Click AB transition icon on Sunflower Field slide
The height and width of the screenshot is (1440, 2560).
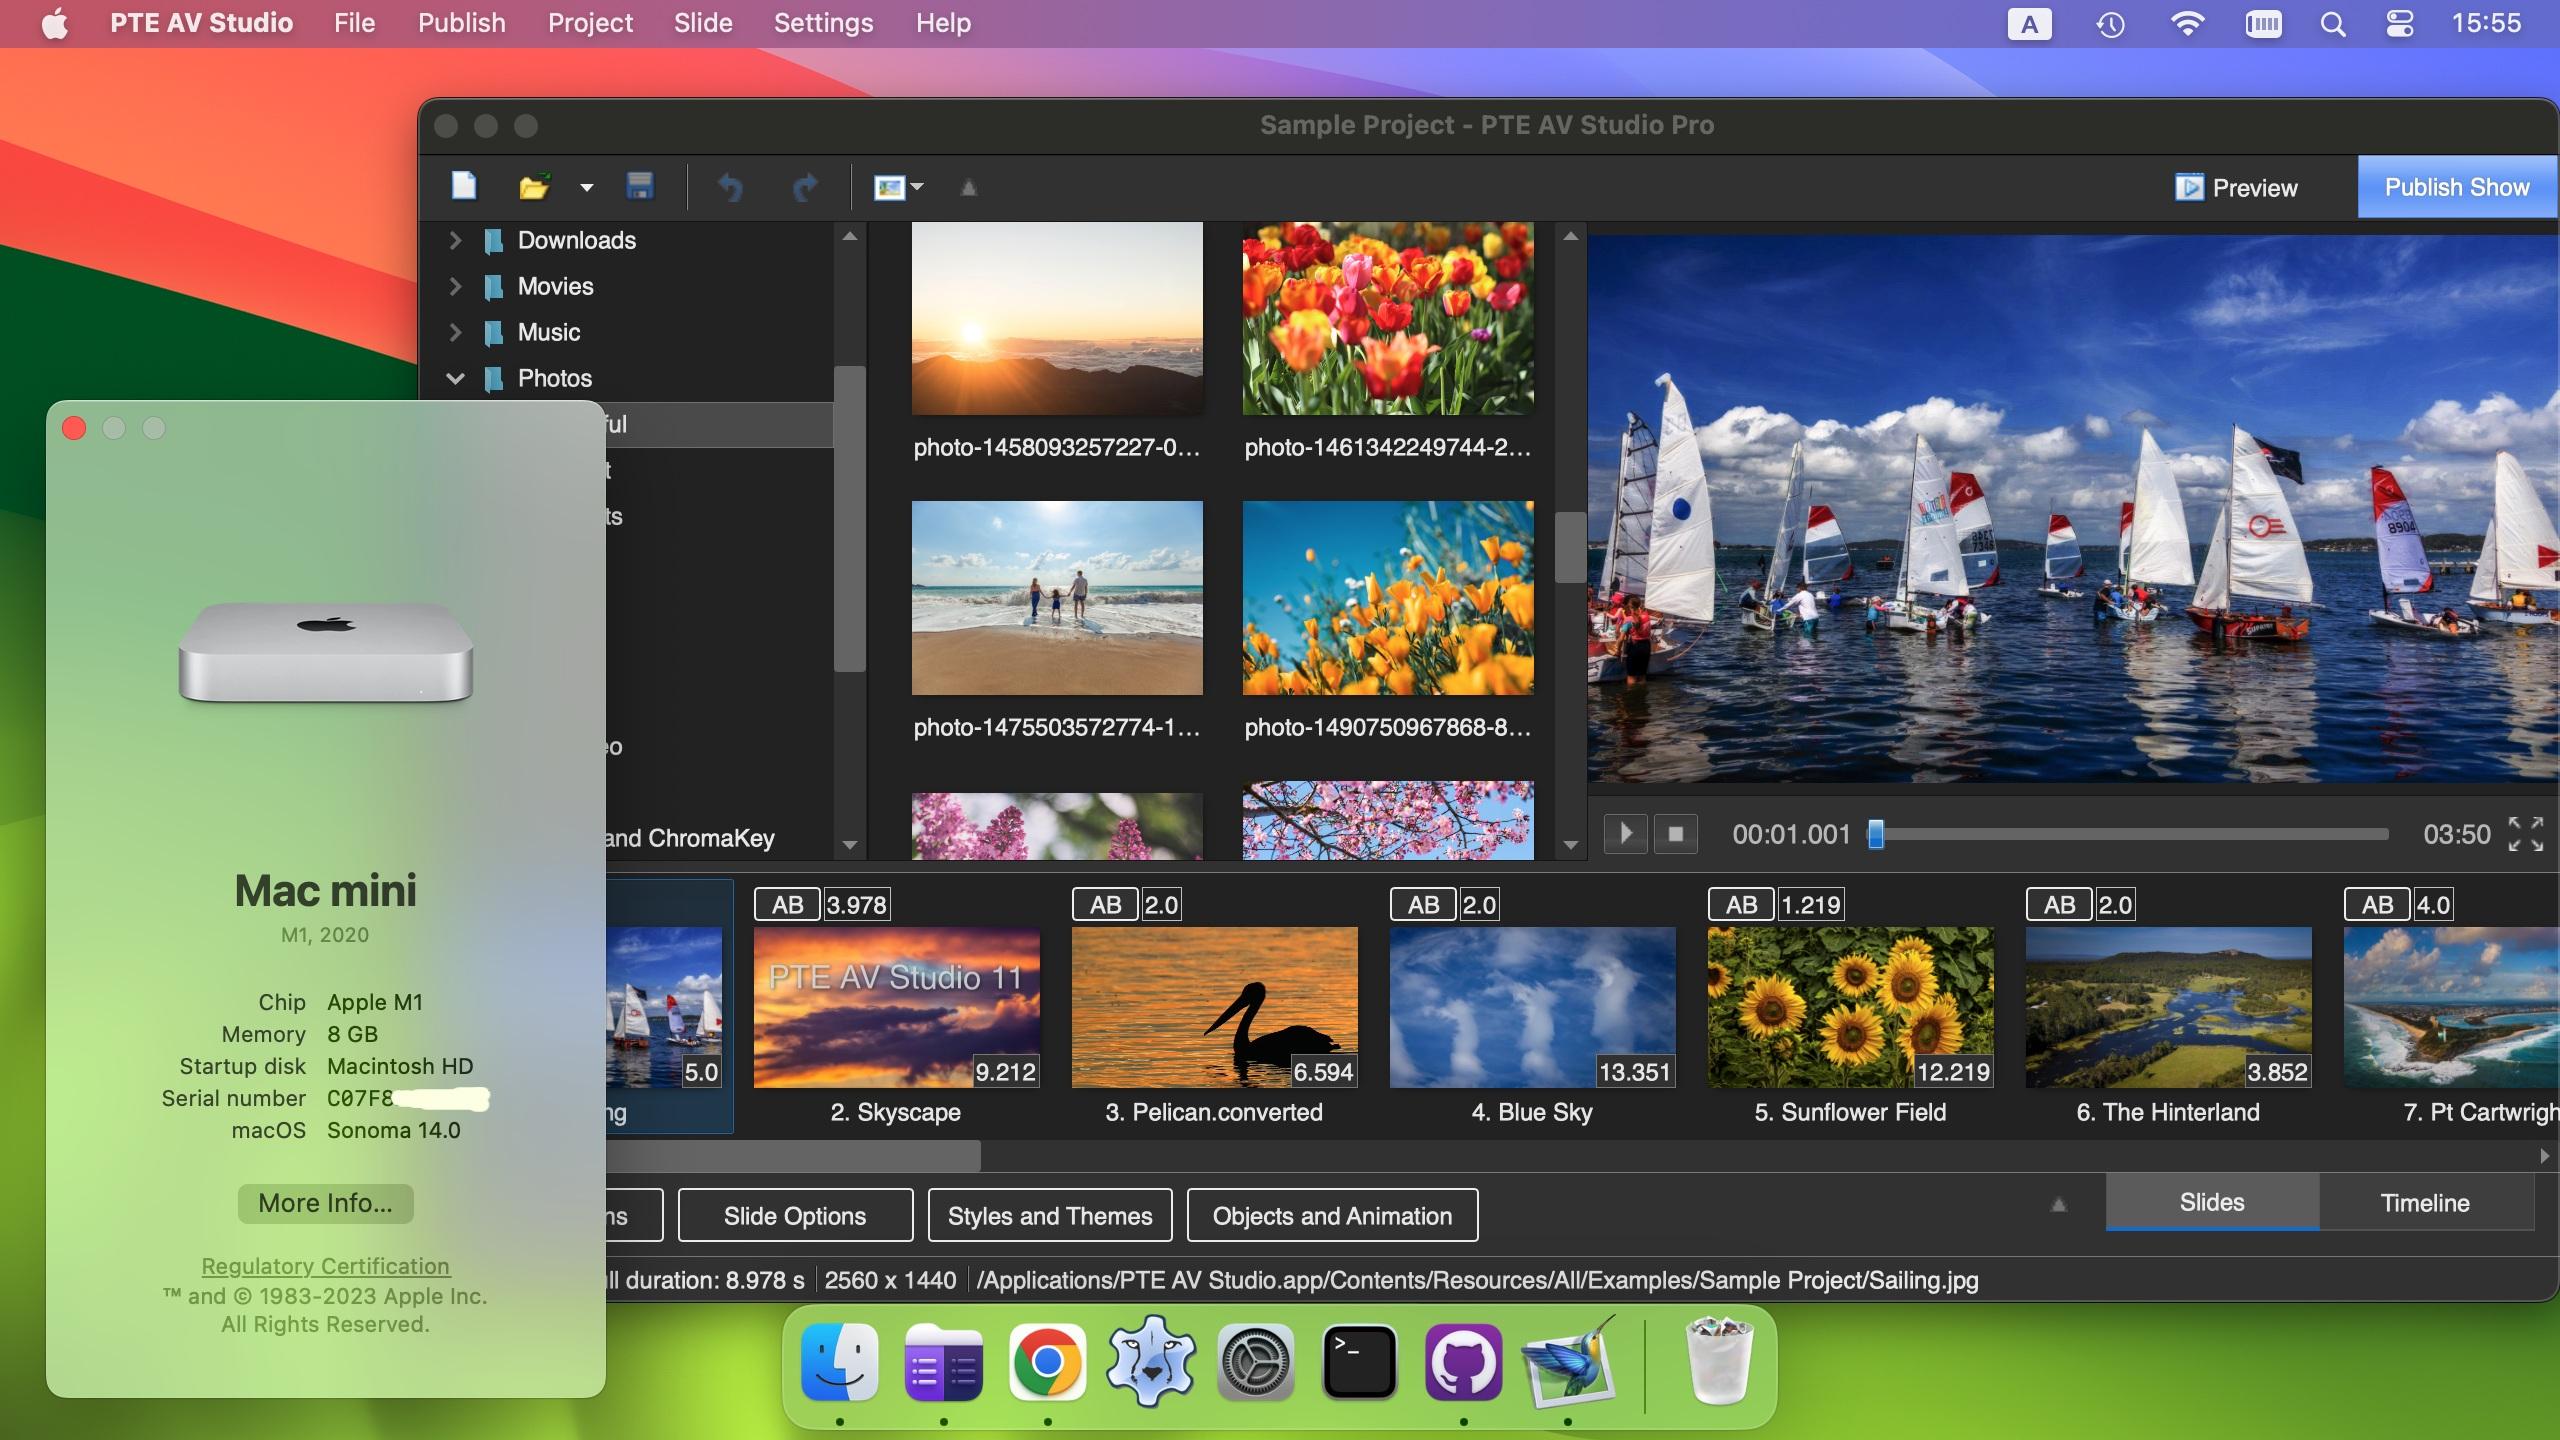[x=1741, y=905]
